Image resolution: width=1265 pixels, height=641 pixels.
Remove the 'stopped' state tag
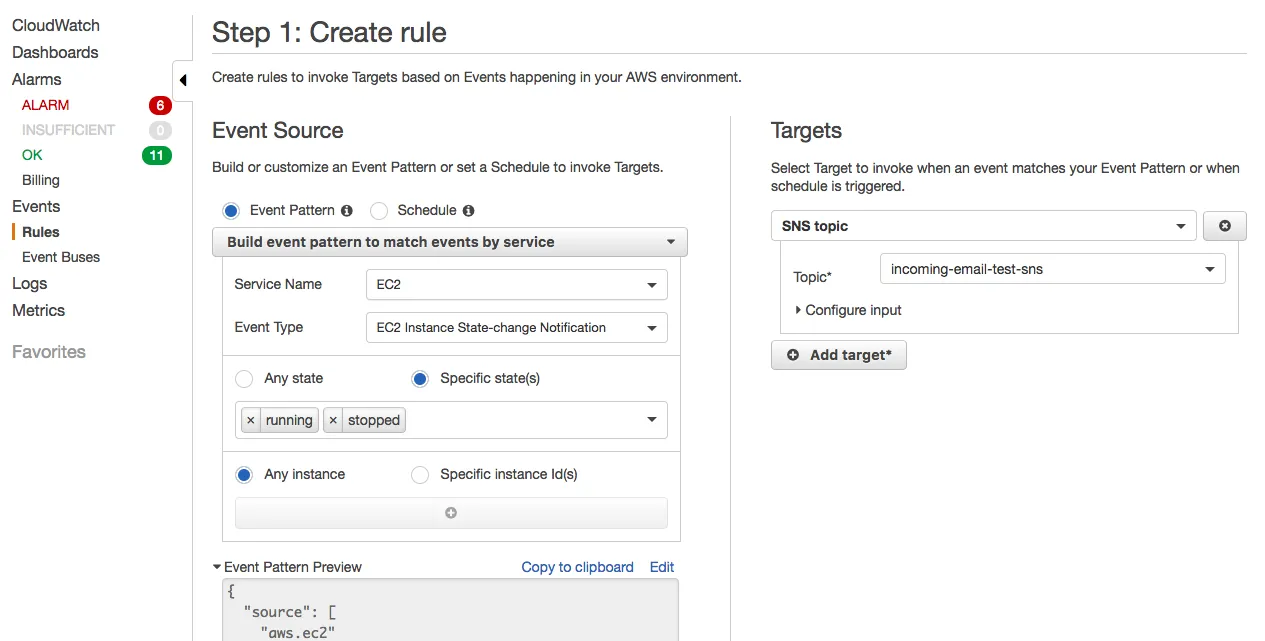pos(333,421)
